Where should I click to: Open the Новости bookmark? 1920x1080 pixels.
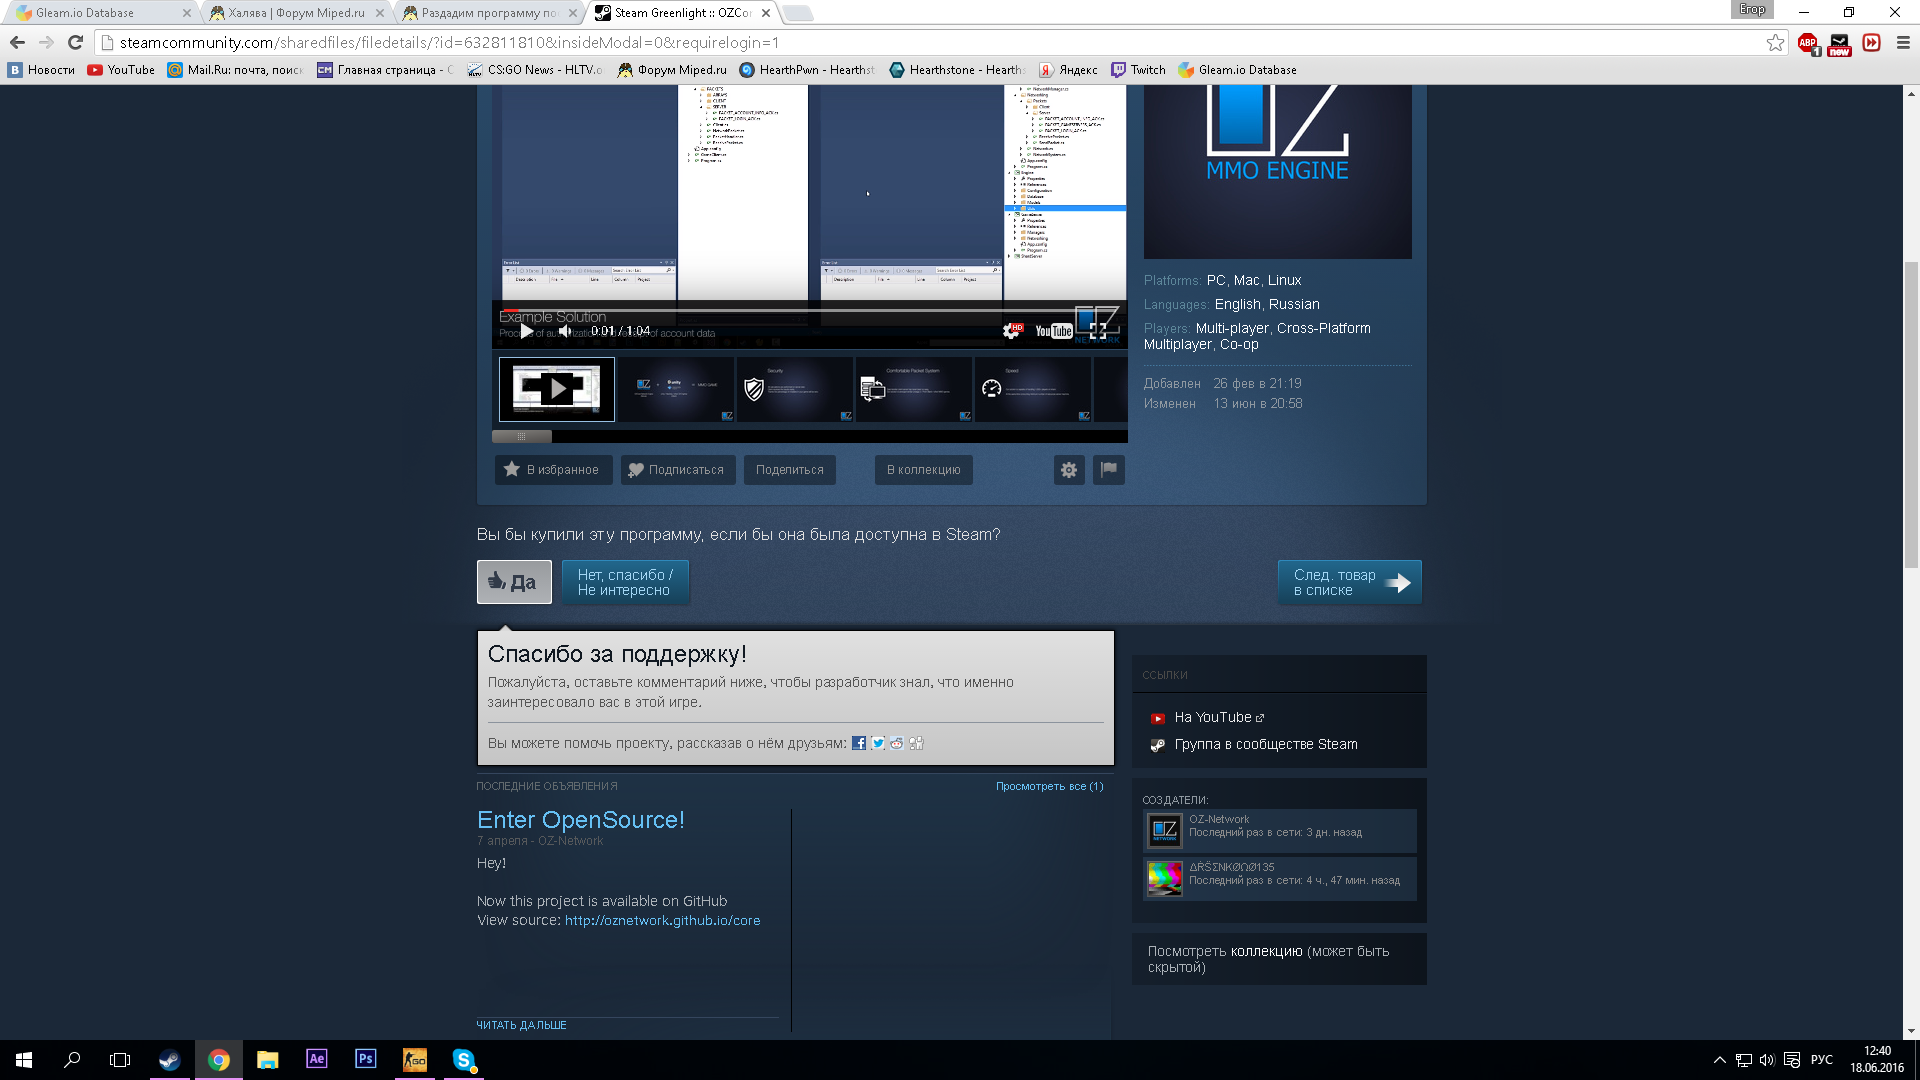coord(42,70)
